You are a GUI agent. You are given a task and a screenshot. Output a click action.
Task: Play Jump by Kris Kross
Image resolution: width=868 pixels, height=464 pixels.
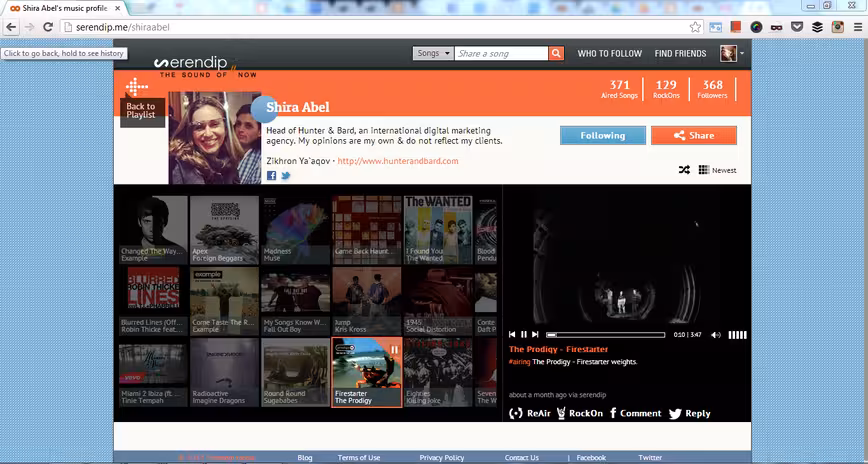coord(366,301)
